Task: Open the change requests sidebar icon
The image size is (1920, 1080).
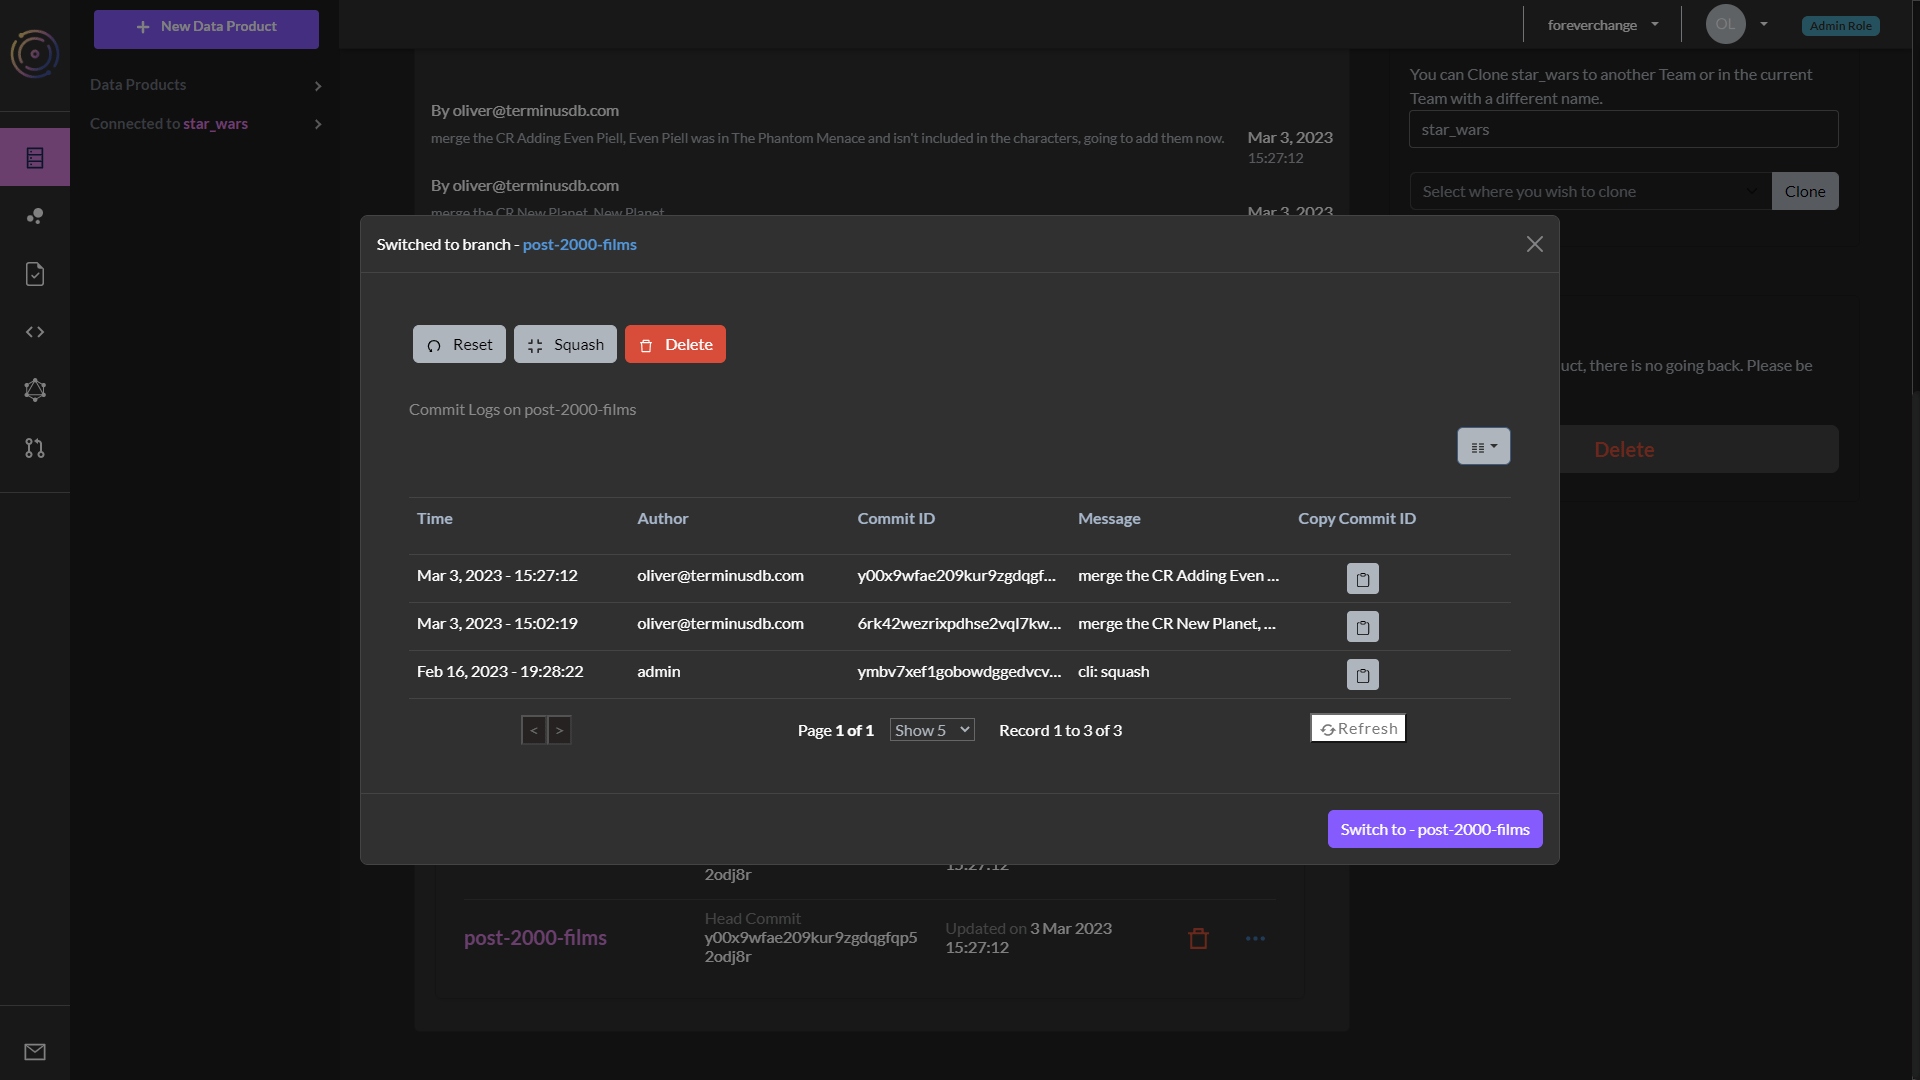Action: (x=35, y=448)
